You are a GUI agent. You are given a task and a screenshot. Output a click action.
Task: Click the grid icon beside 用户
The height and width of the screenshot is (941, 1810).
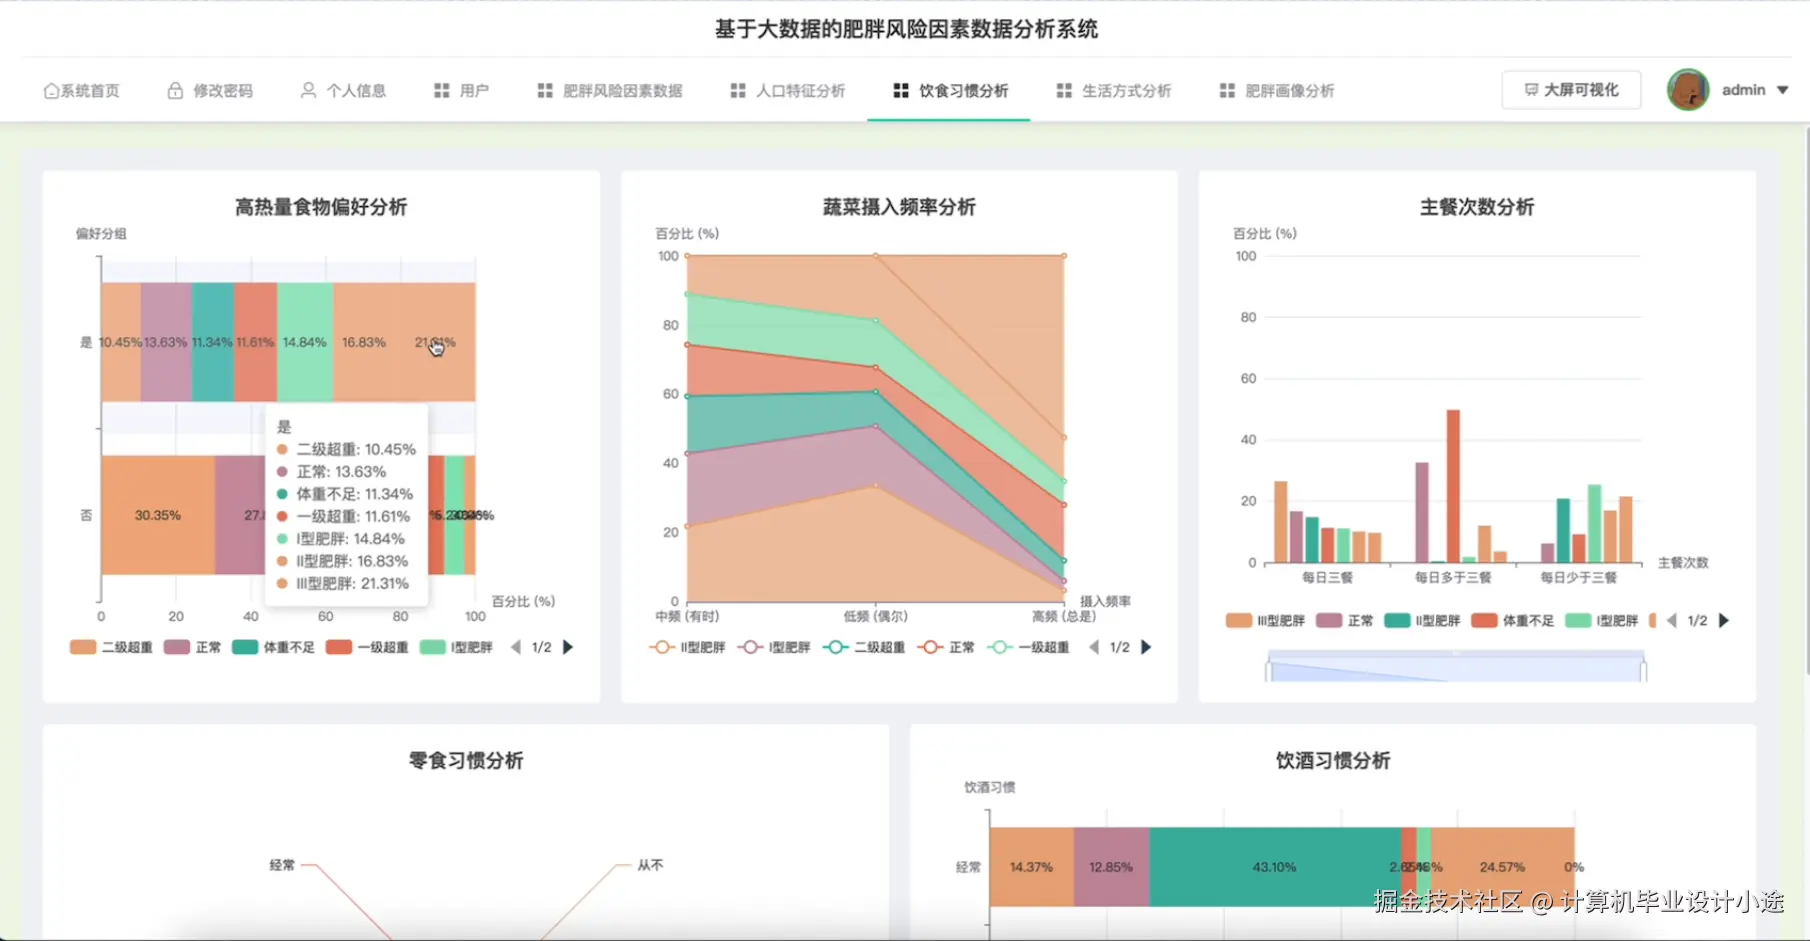click(443, 90)
